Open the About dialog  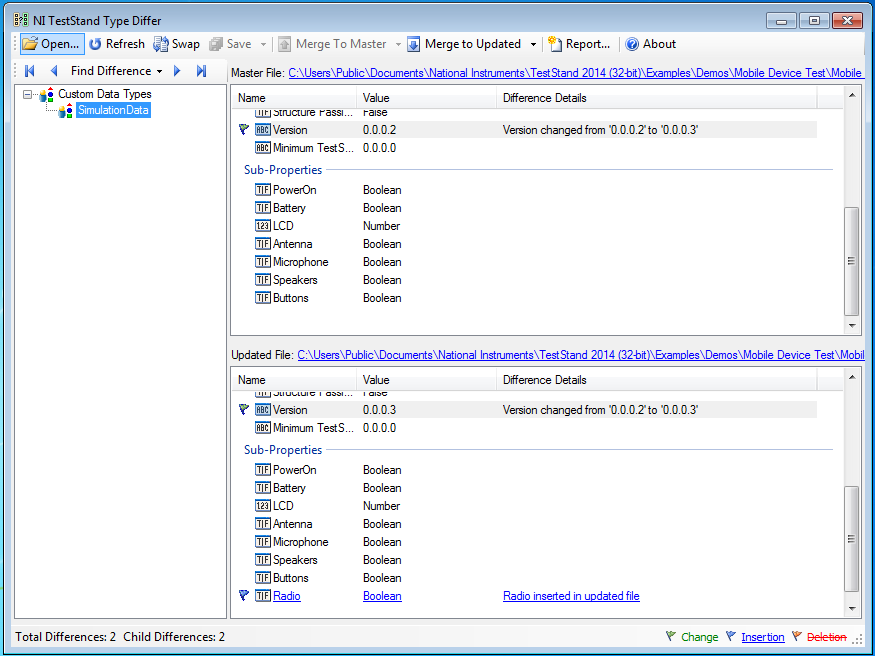(x=651, y=44)
